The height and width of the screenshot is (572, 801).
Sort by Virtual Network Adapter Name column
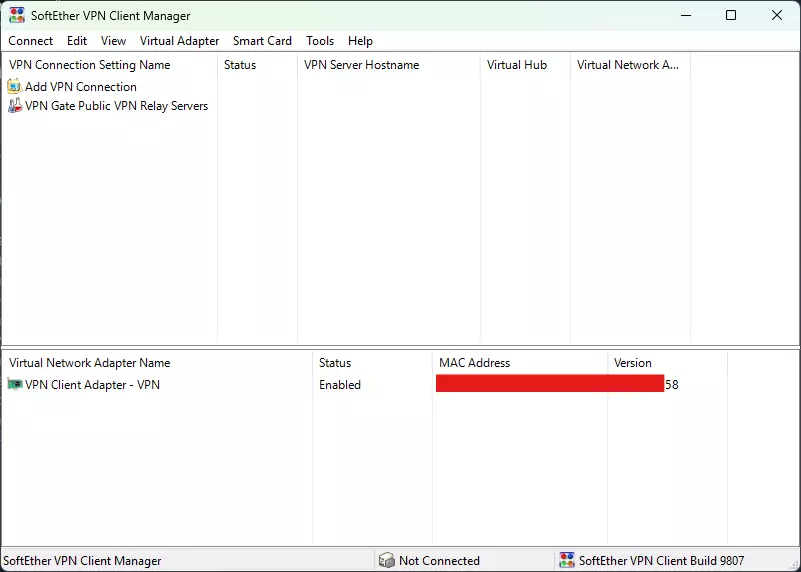pos(157,363)
